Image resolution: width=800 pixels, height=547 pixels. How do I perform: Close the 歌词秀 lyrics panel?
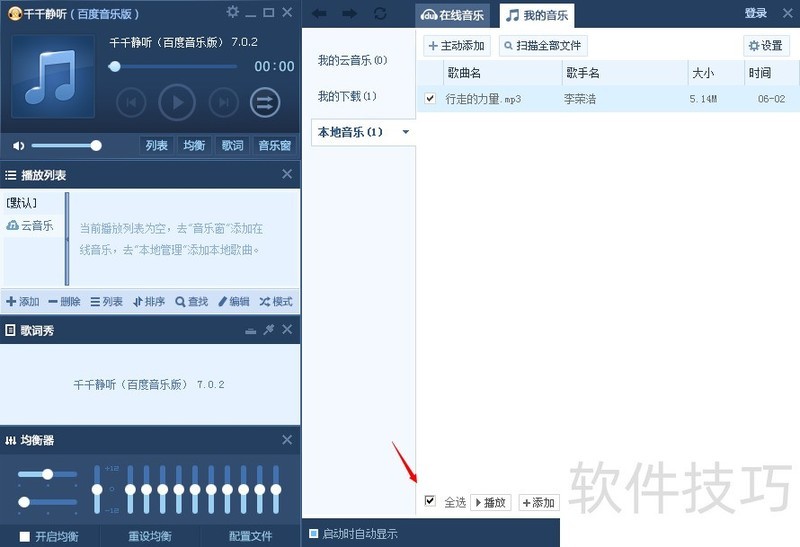[x=287, y=330]
